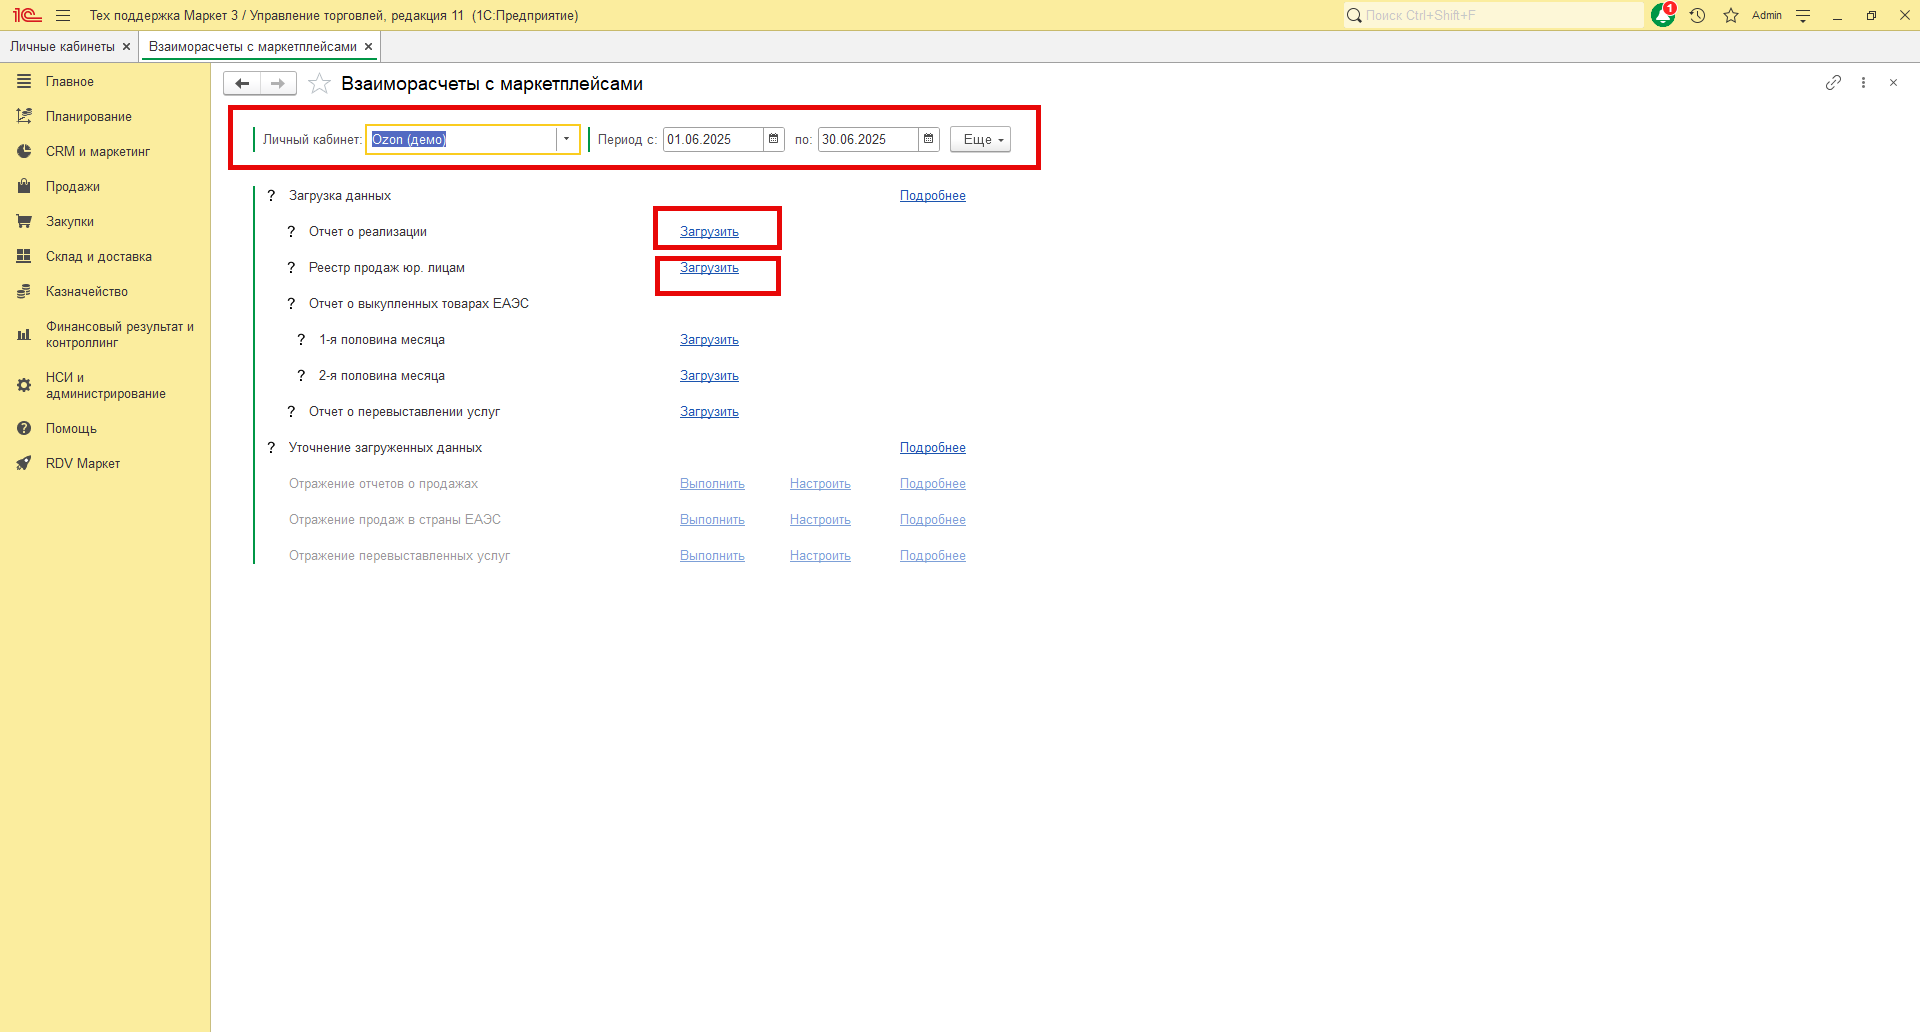This screenshot has width=1920, height=1032.
Task: Click help icon for 2-я половина месяца
Action: (x=301, y=376)
